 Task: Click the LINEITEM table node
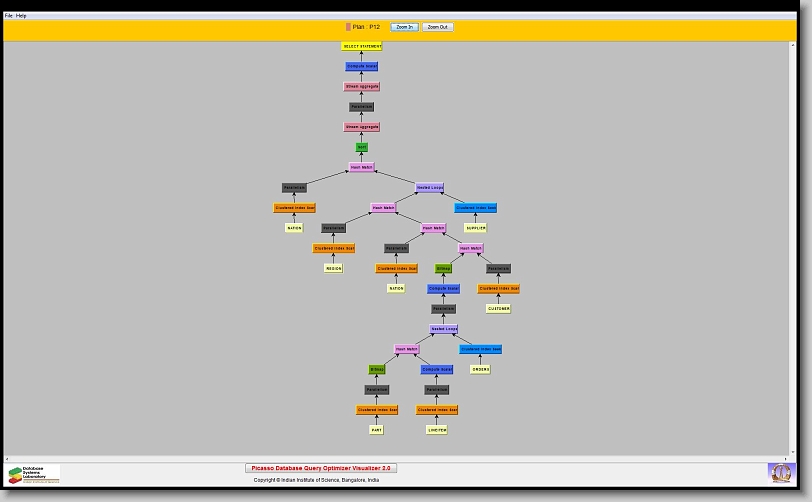point(437,430)
